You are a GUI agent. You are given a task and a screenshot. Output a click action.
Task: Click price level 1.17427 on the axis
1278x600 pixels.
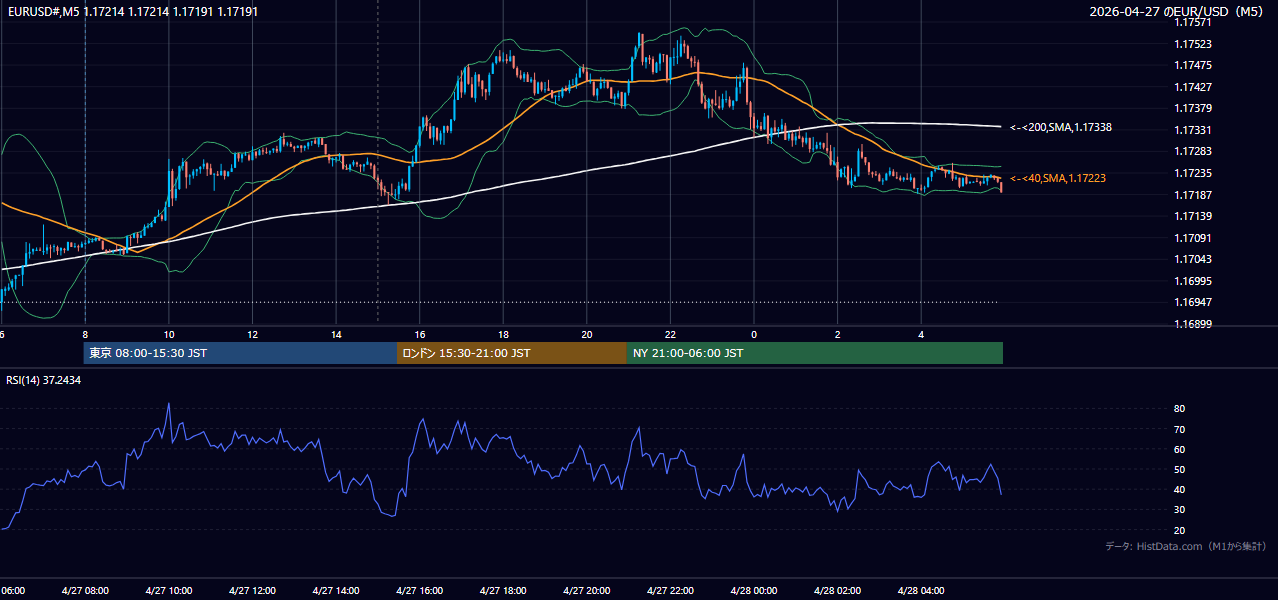click(x=1192, y=87)
